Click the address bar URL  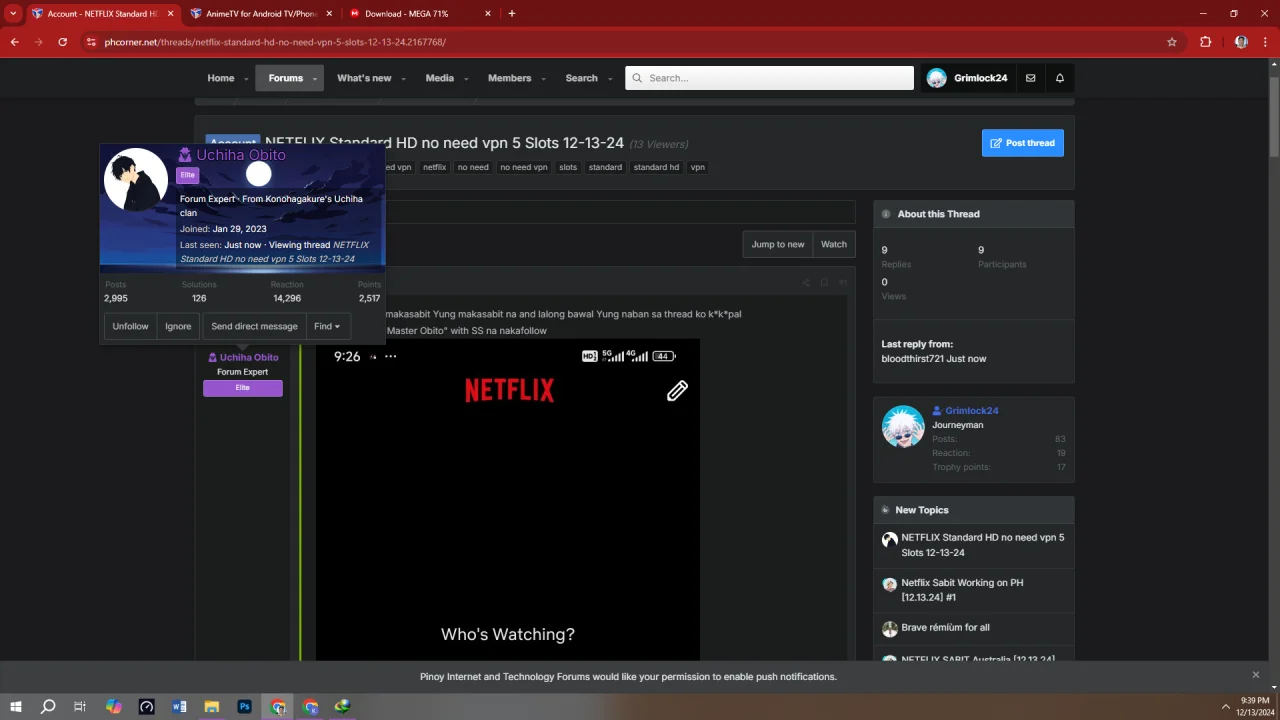(x=275, y=42)
